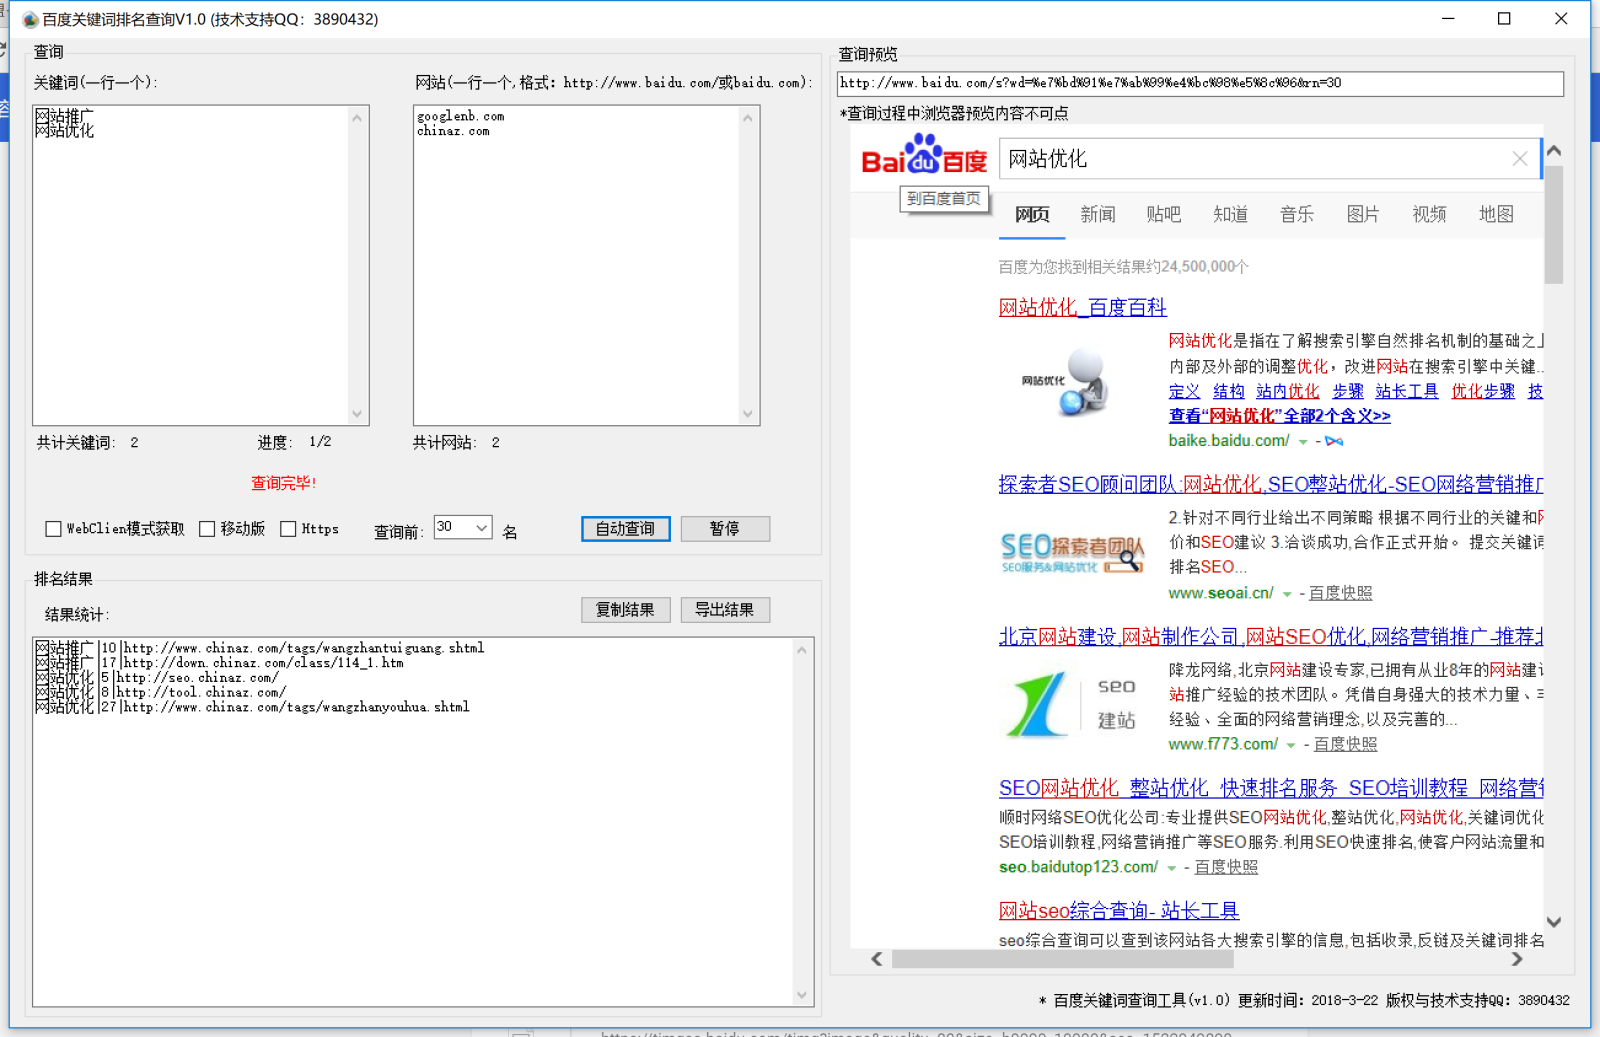Open 探索者SEO顾问团队 result link
1600x1037 pixels.
point(1271,485)
